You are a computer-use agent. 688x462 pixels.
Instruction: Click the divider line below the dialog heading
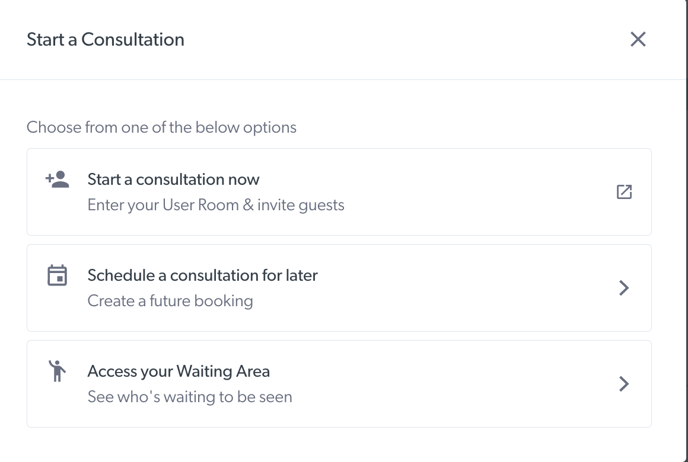click(343, 79)
